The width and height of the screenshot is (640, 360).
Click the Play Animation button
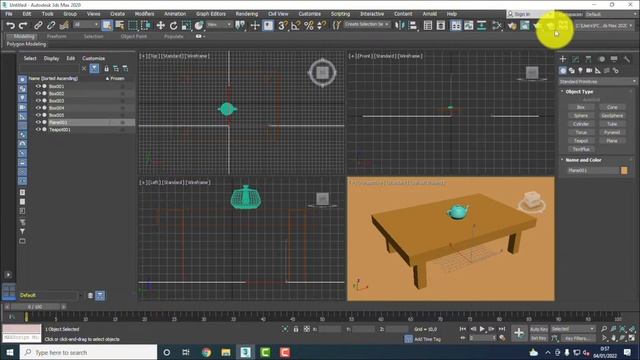(x=482, y=329)
